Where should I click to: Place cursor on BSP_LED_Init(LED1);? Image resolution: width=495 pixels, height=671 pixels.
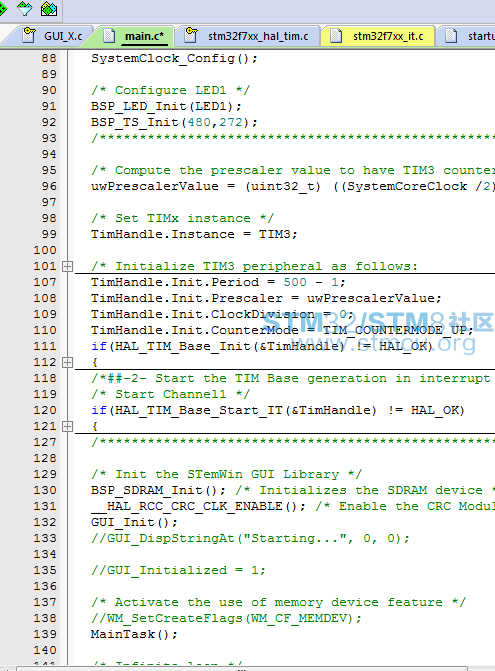tap(166, 106)
